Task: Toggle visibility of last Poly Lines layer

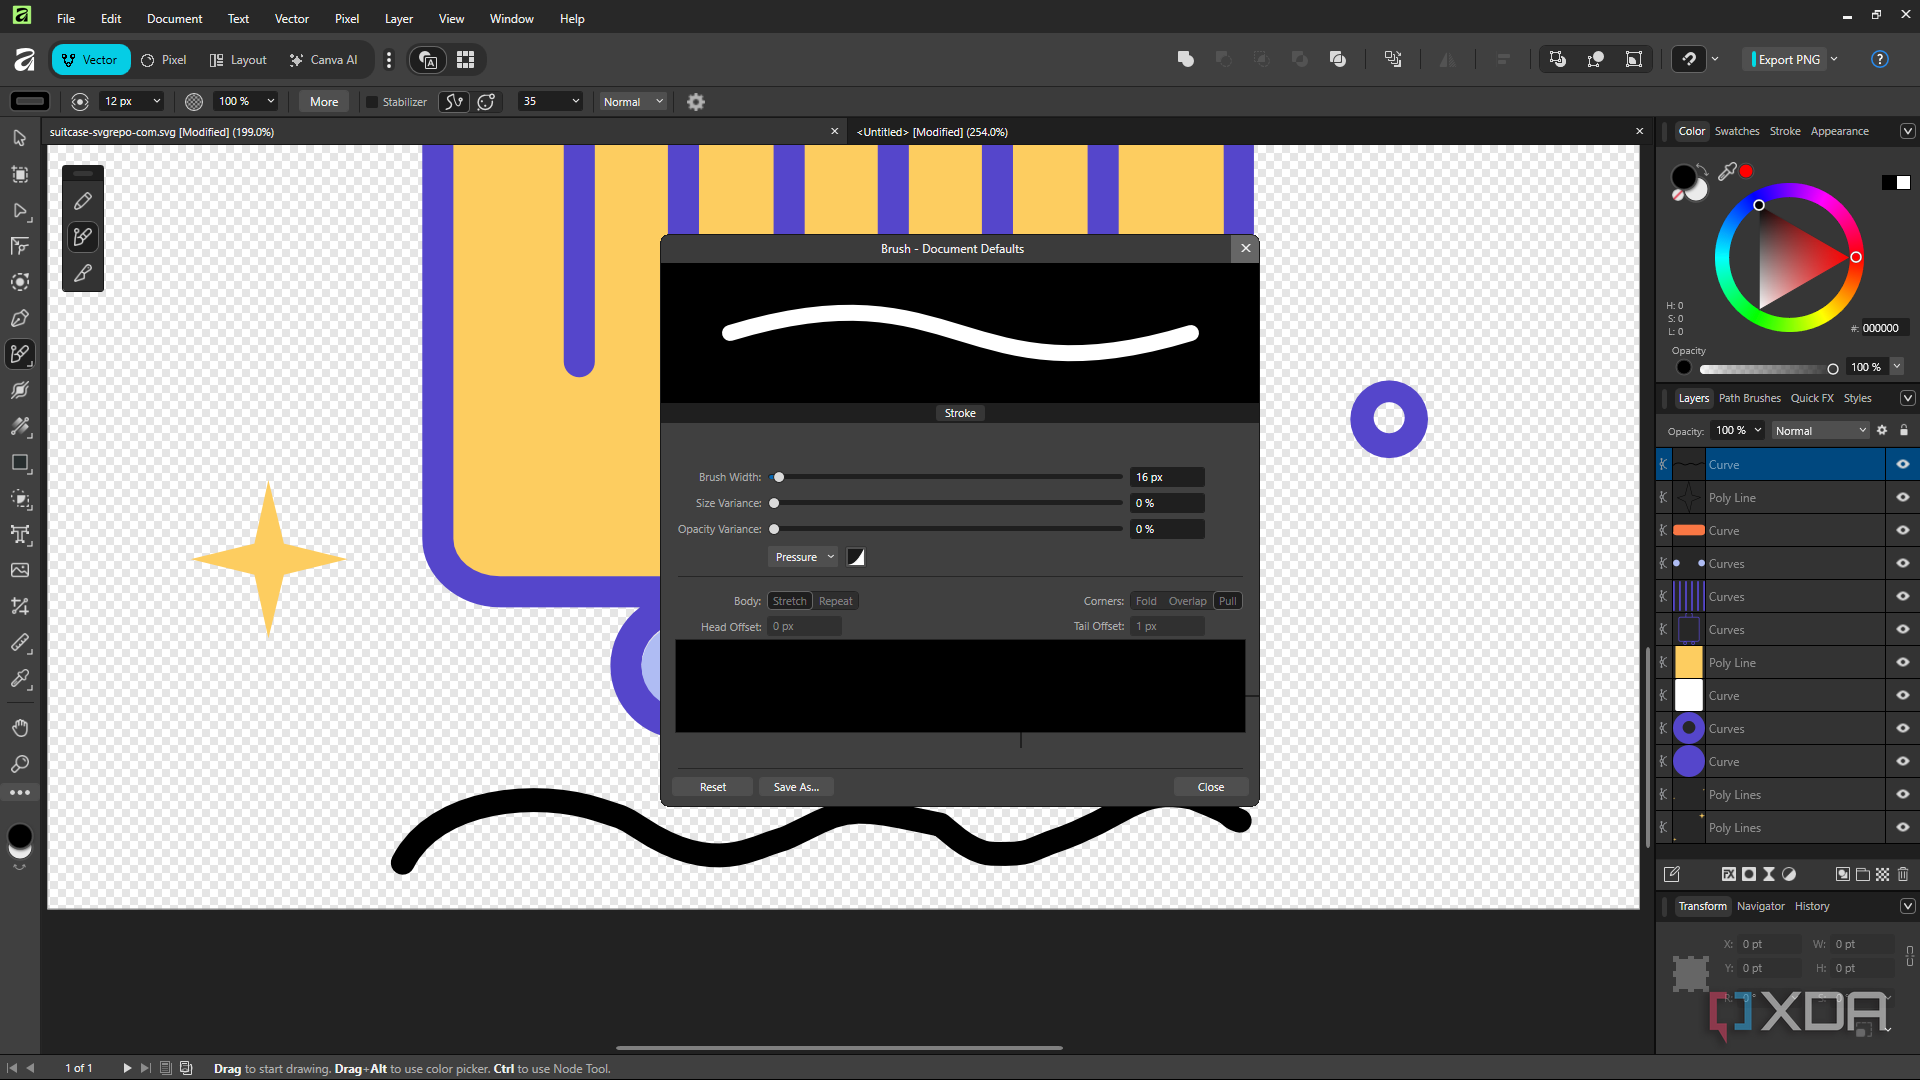Action: (x=1903, y=827)
